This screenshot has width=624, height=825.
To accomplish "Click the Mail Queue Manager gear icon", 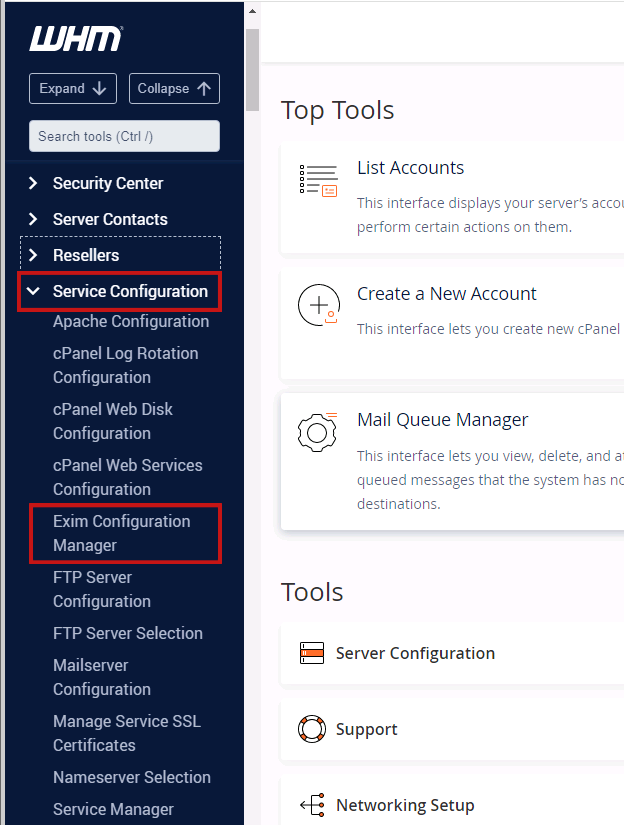I will click(x=317, y=432).
